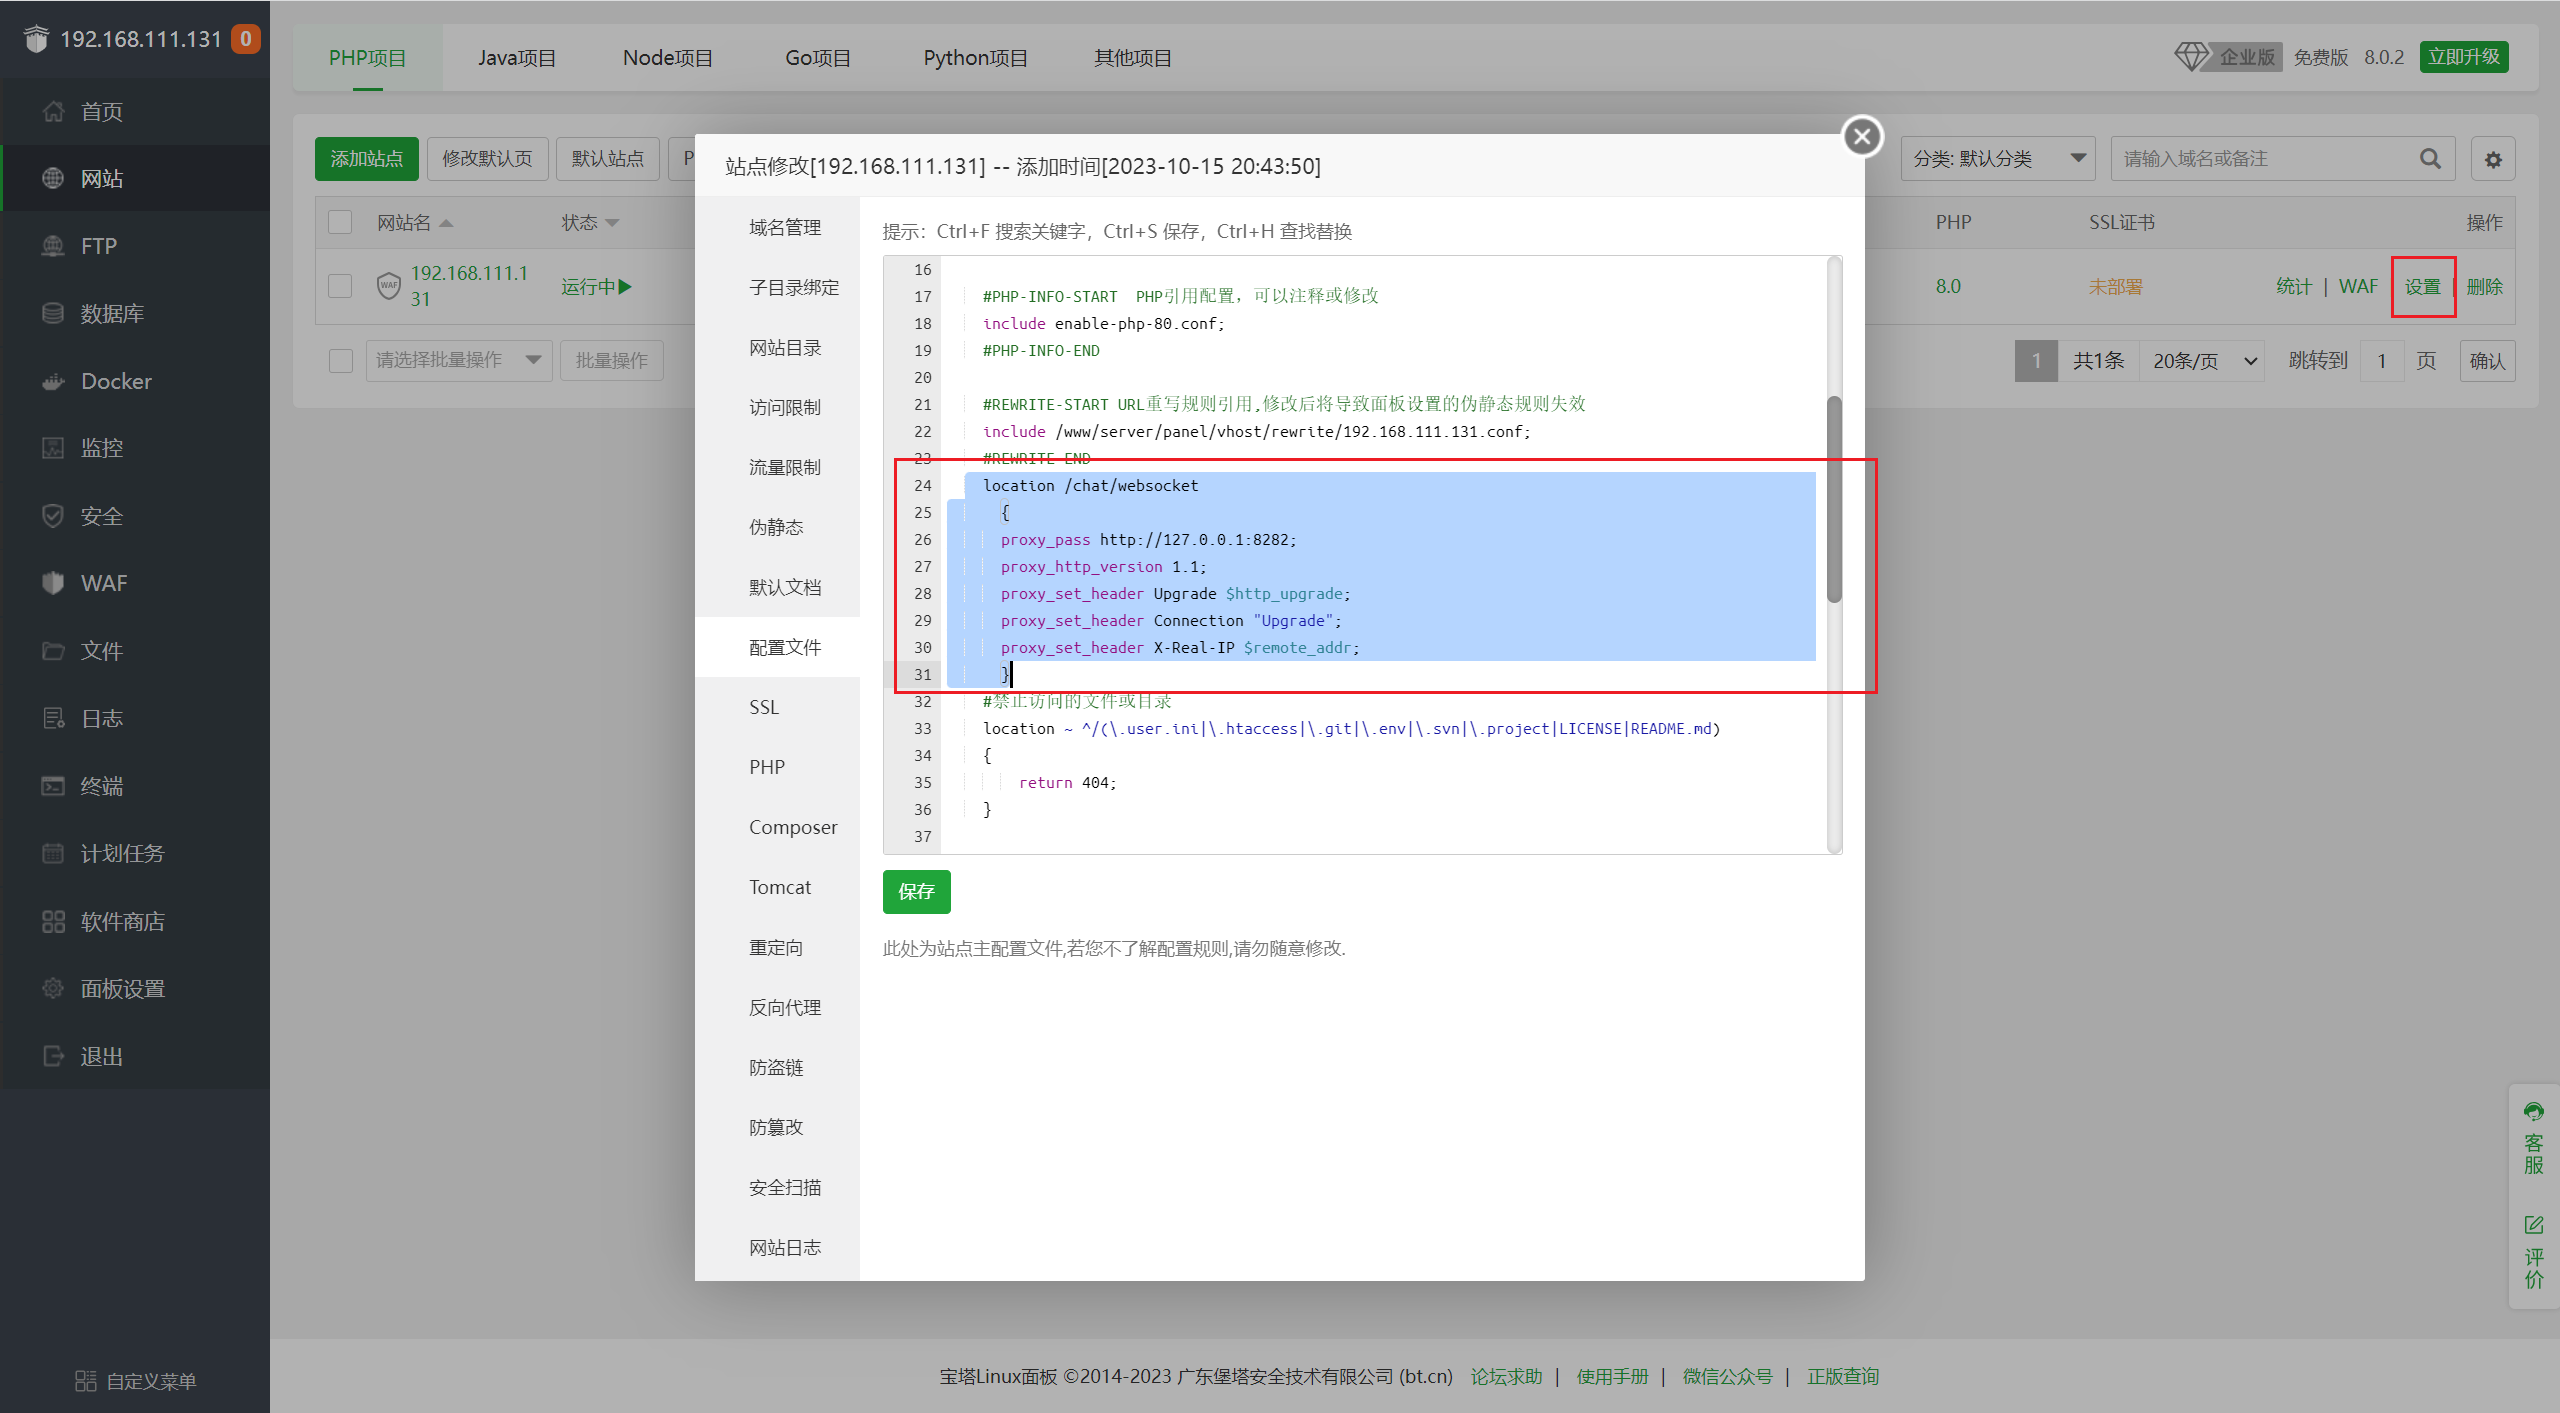
Task: Click the review edit icon at right
Action: 2533,1225
